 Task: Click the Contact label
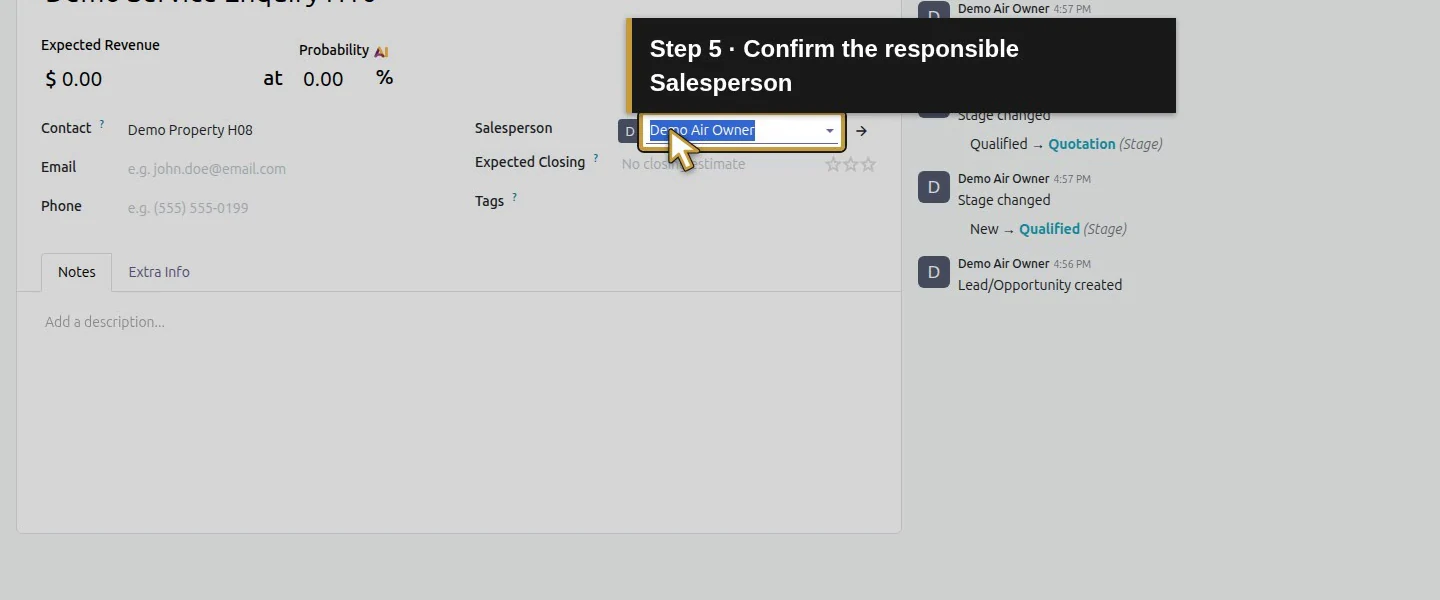66,128
